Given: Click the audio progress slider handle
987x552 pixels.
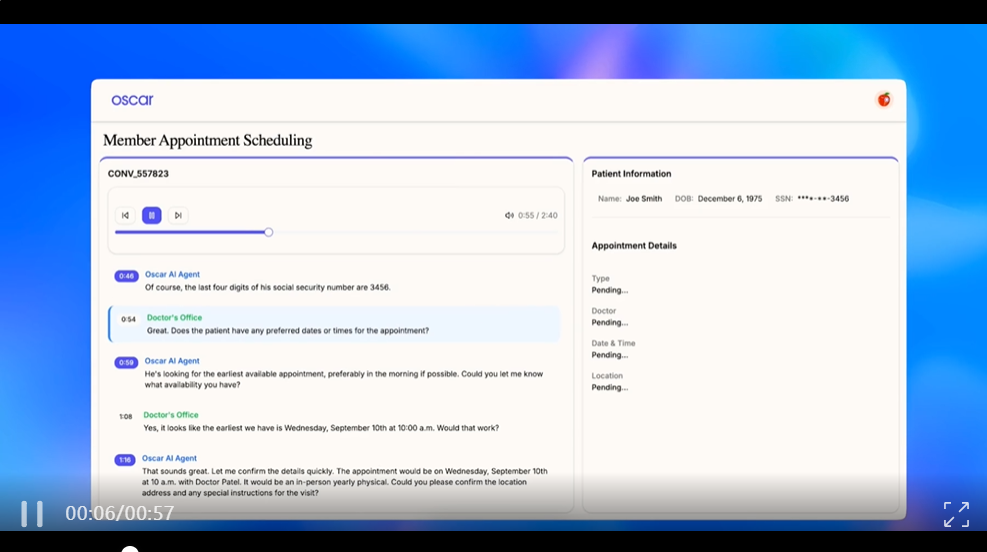Looking at the screenshot, I should point(269,232).
